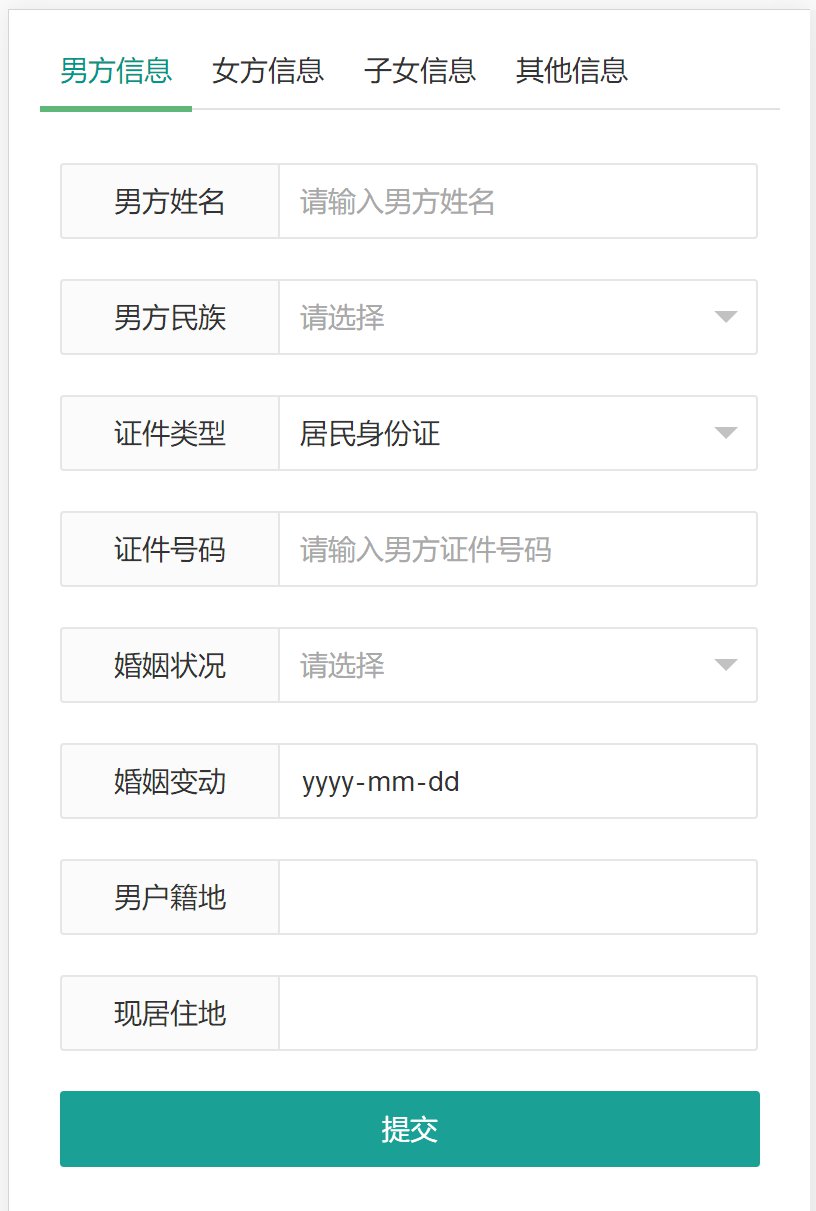This screenshot has height=1211, width=816.
Task: Open the 证件类型 dropdown arrow
Action: (x=726, y=433)
